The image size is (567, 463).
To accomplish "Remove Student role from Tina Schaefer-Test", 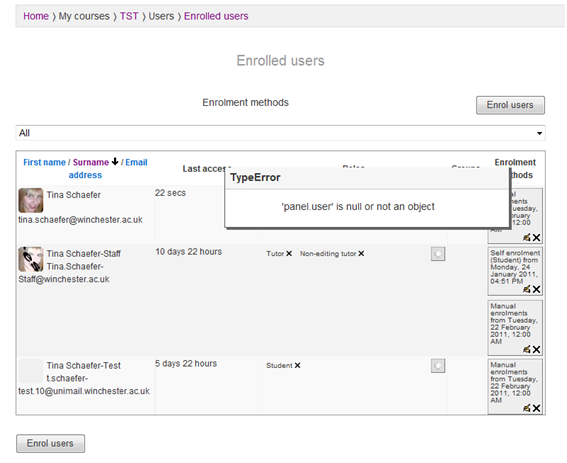I will click(x=297, y=365).
